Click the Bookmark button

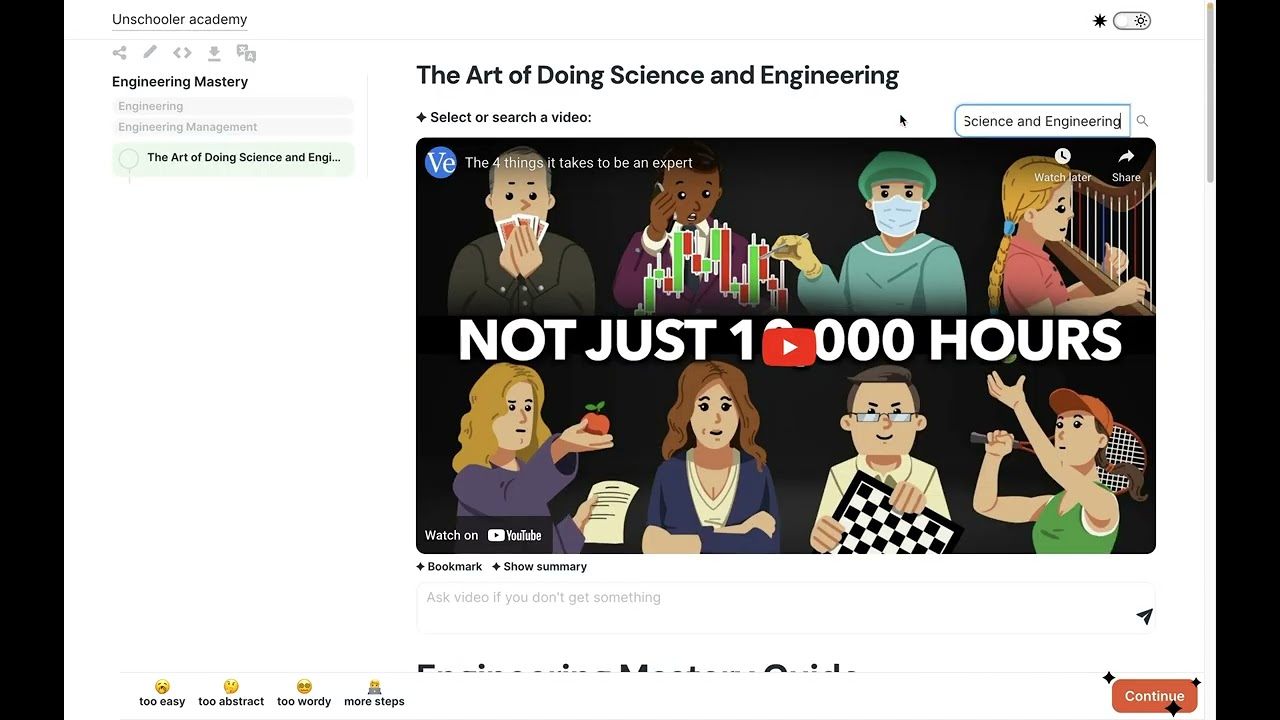(449, 566)
